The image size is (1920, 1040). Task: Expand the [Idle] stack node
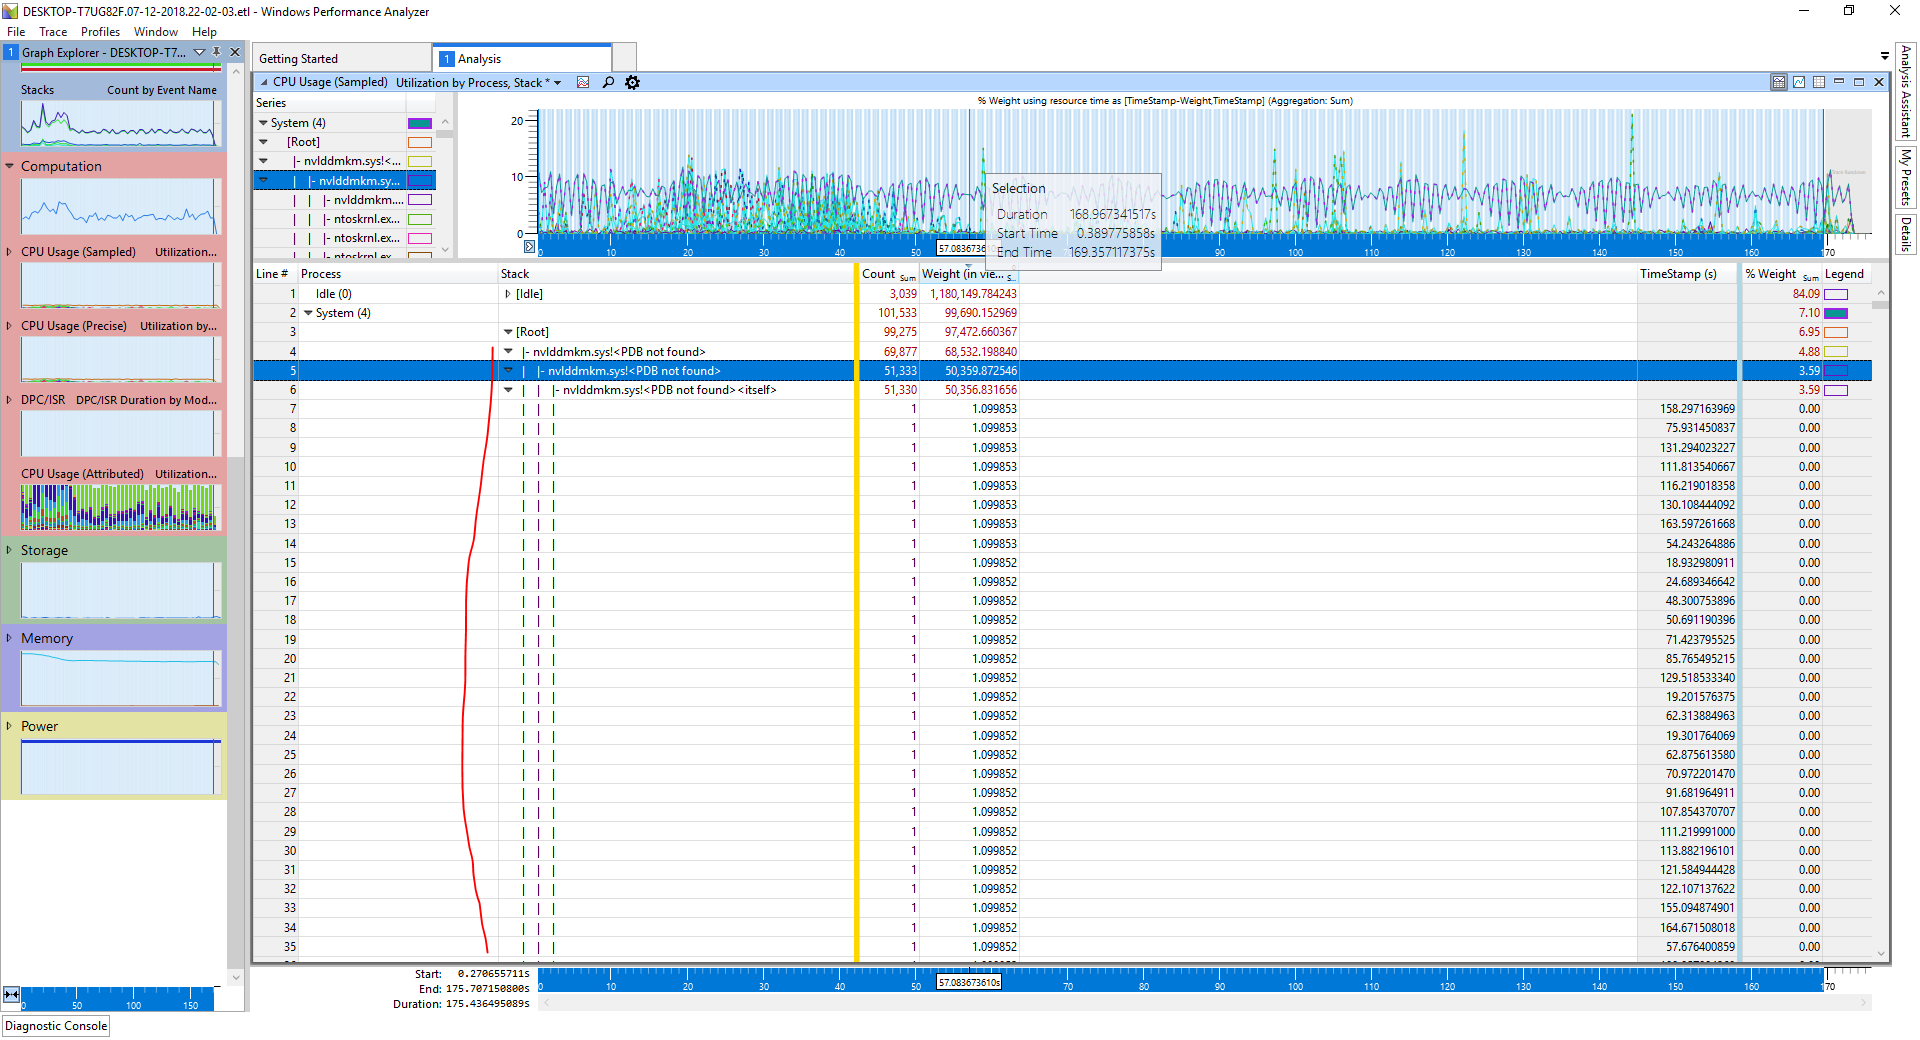[508, 294]
